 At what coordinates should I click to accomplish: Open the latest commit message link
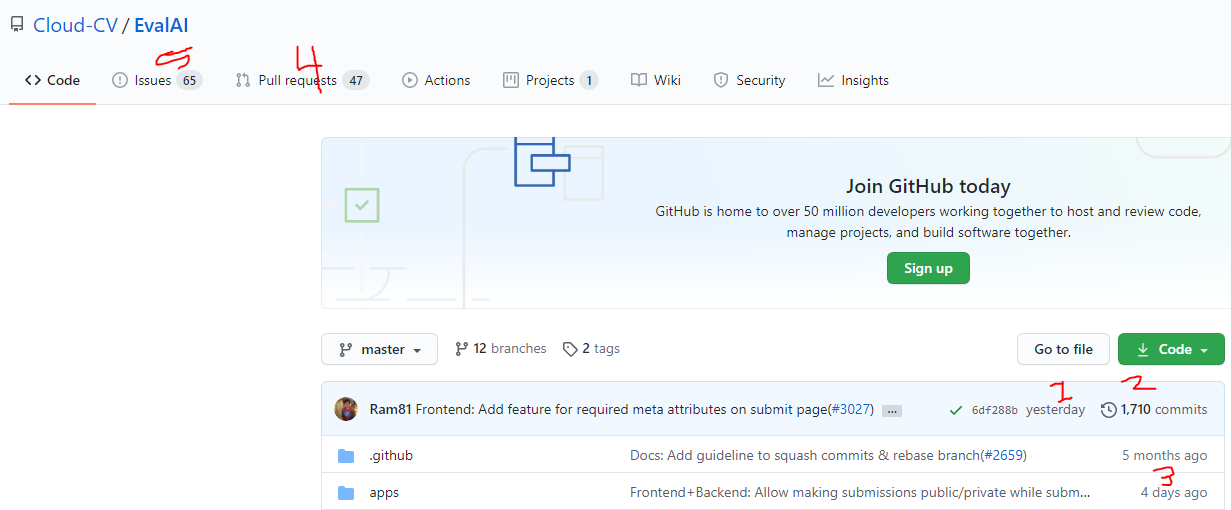click(x=622, y=409)
